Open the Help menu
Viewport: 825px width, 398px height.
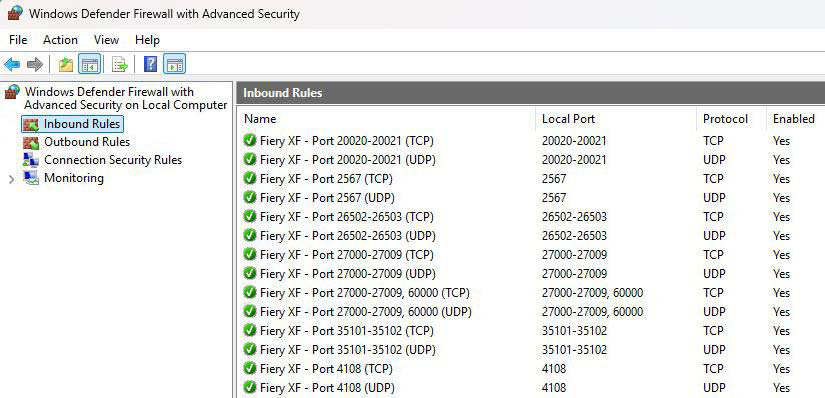tap(147, 40)
